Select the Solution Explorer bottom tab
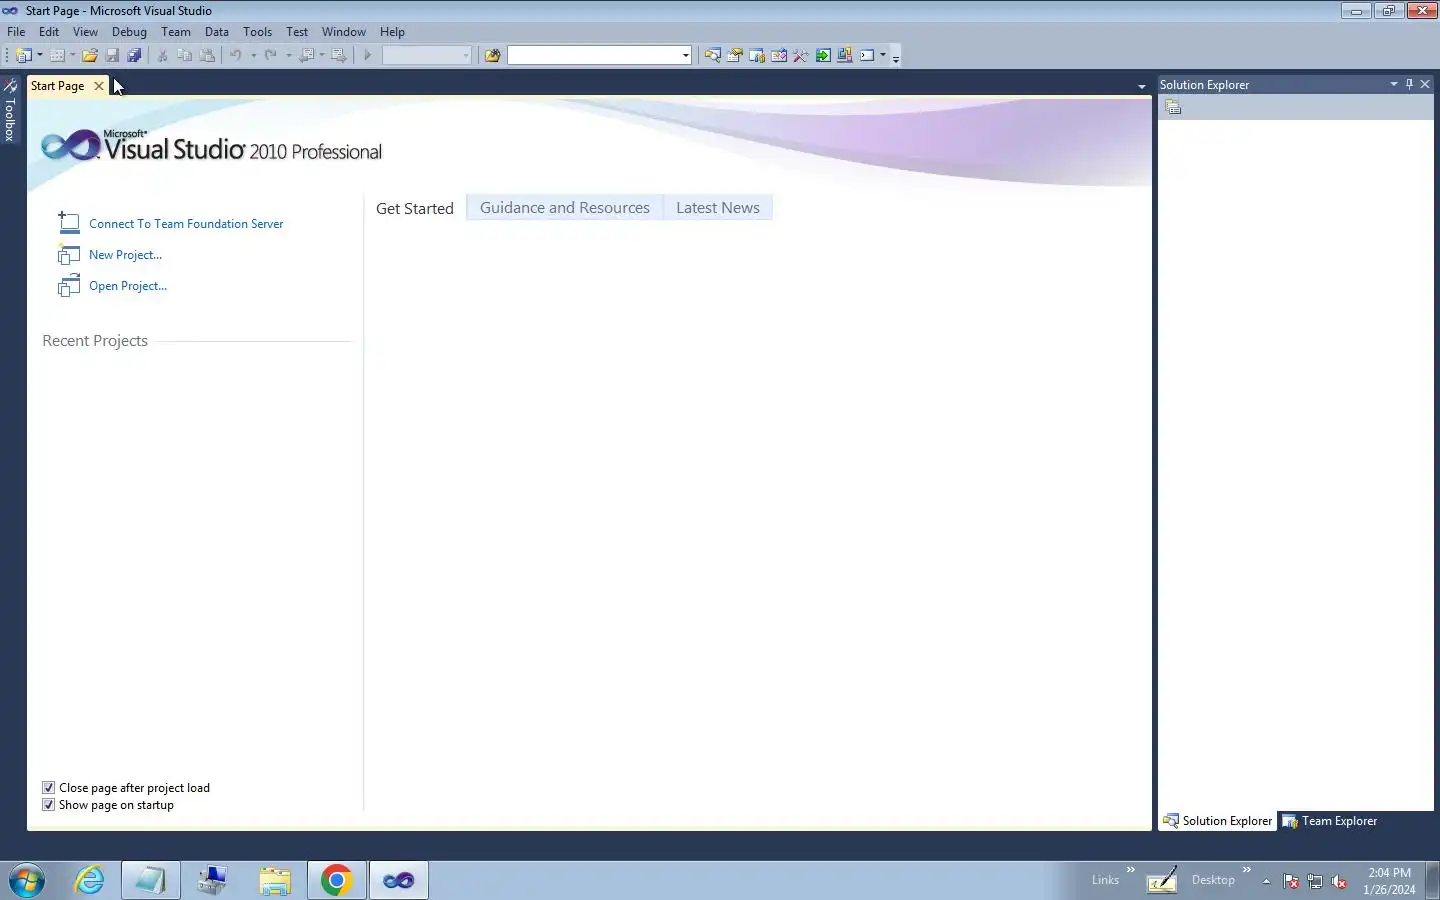The height and width of the screenshot is (900, 1440). (x=1218, y=821)
